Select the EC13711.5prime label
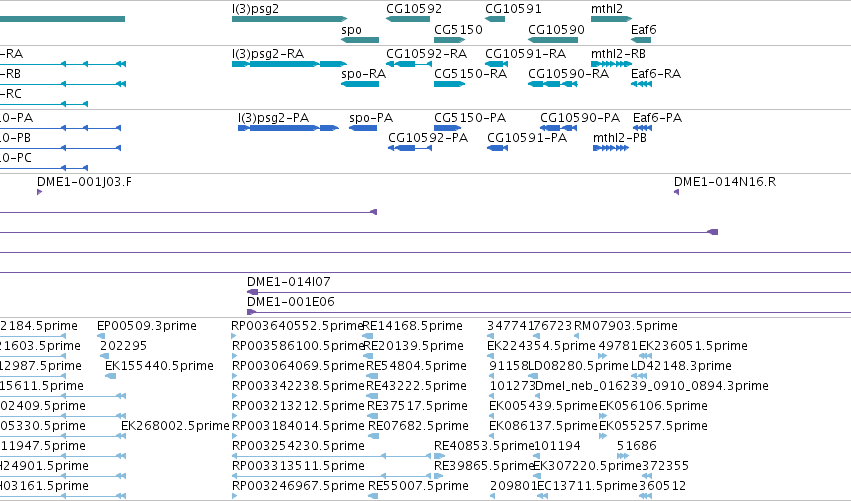 (587, 486)
